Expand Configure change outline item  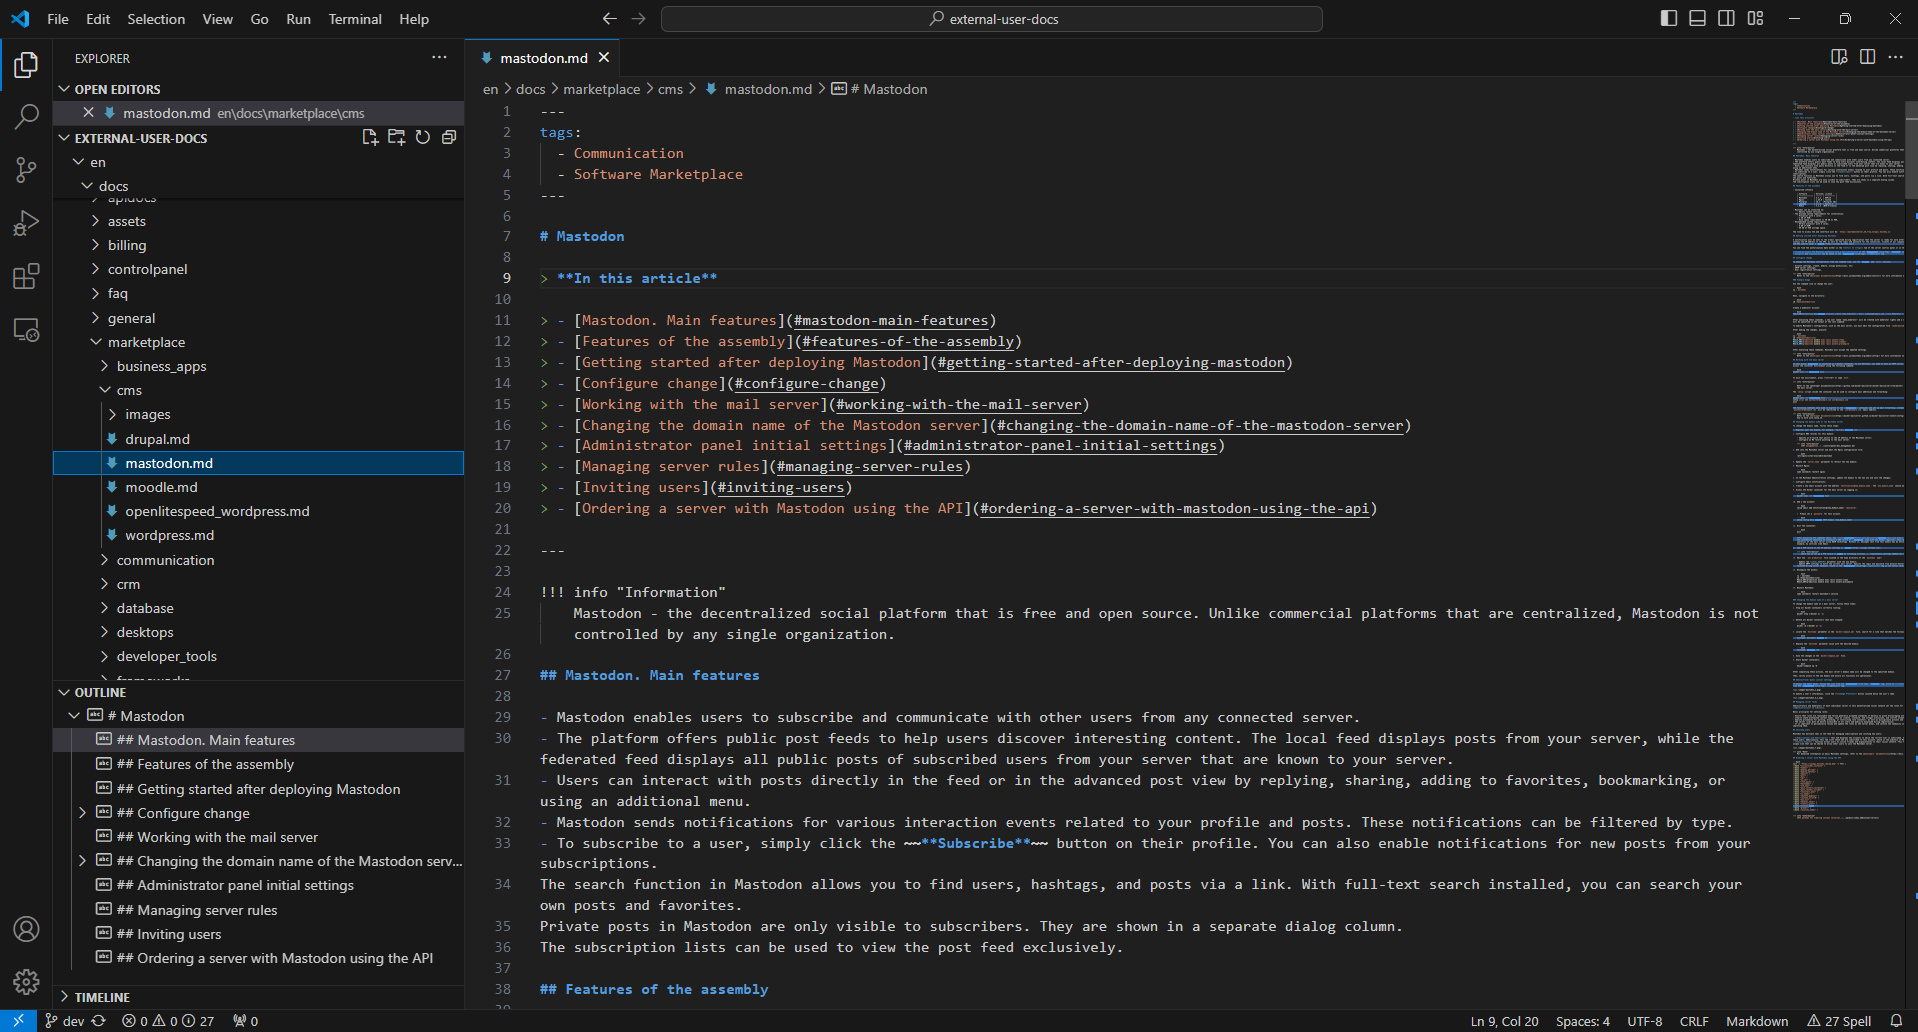pos(82,813)
